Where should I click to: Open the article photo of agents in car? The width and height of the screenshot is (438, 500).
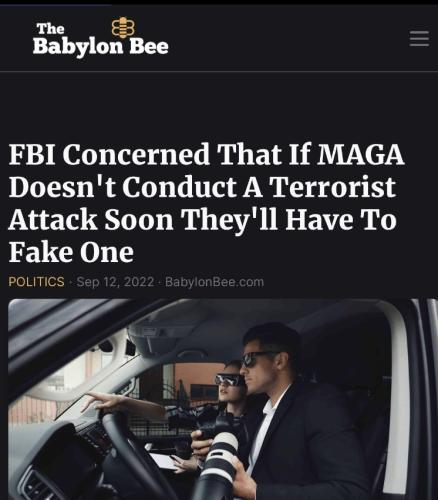tap(223, 399)
